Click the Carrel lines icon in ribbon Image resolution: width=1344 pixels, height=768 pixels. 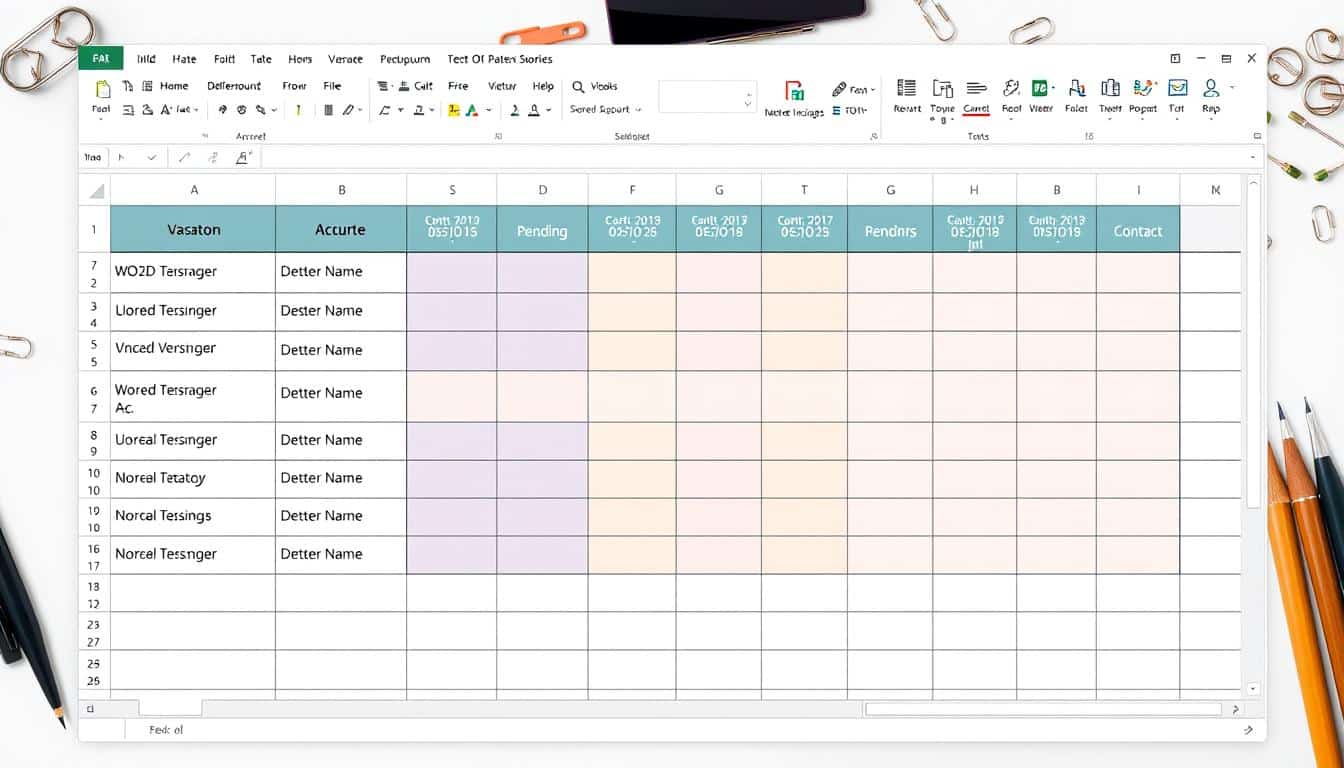pyautogui.click(x=976, y=89)
